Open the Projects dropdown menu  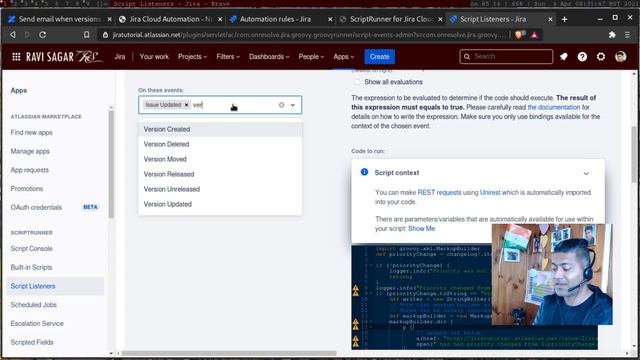192,57
